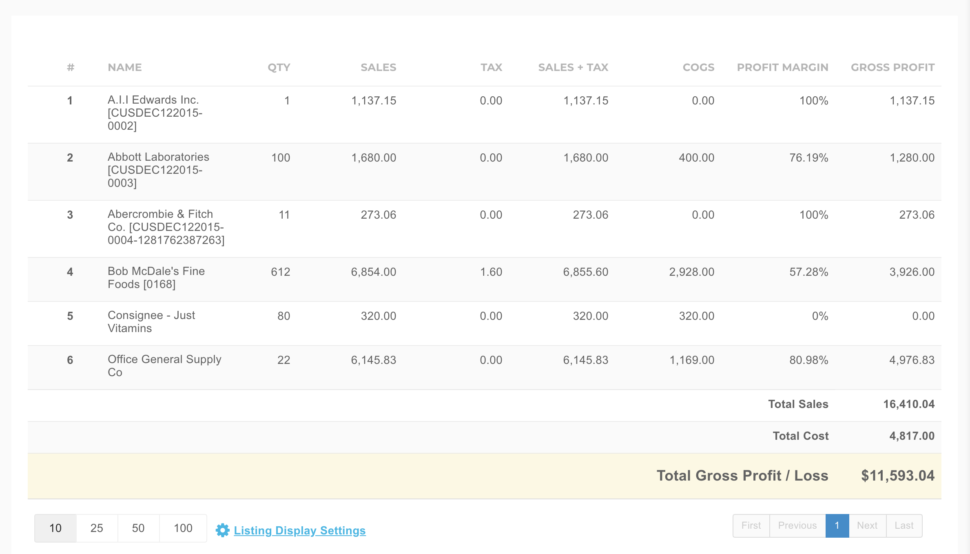Click the 4,817.00 total cost amount
This screenshot has height=554, width=970.
912,436
